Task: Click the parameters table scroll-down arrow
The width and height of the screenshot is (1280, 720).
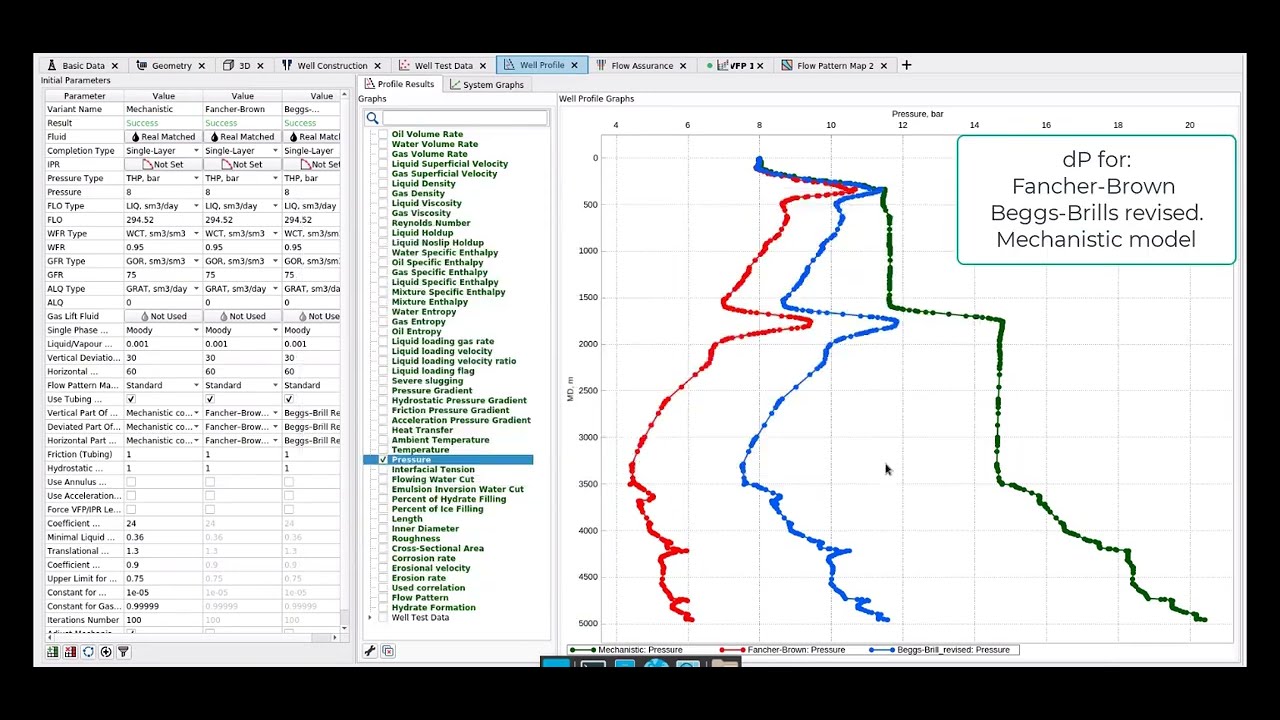Action: click(344, 629)
